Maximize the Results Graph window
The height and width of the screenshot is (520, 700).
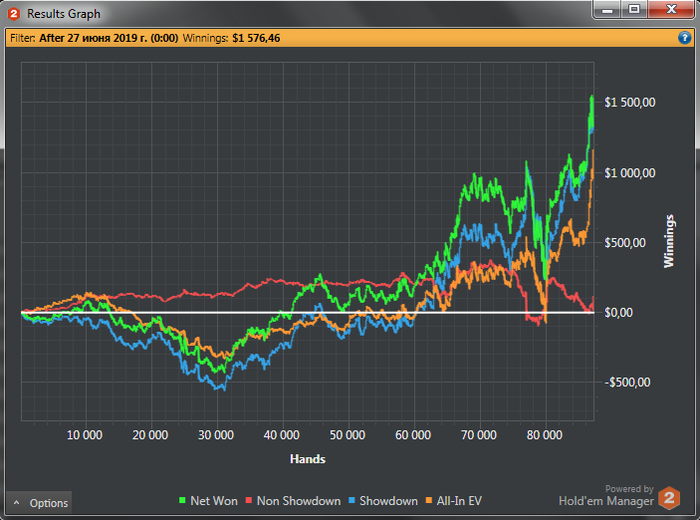point(634,9)
